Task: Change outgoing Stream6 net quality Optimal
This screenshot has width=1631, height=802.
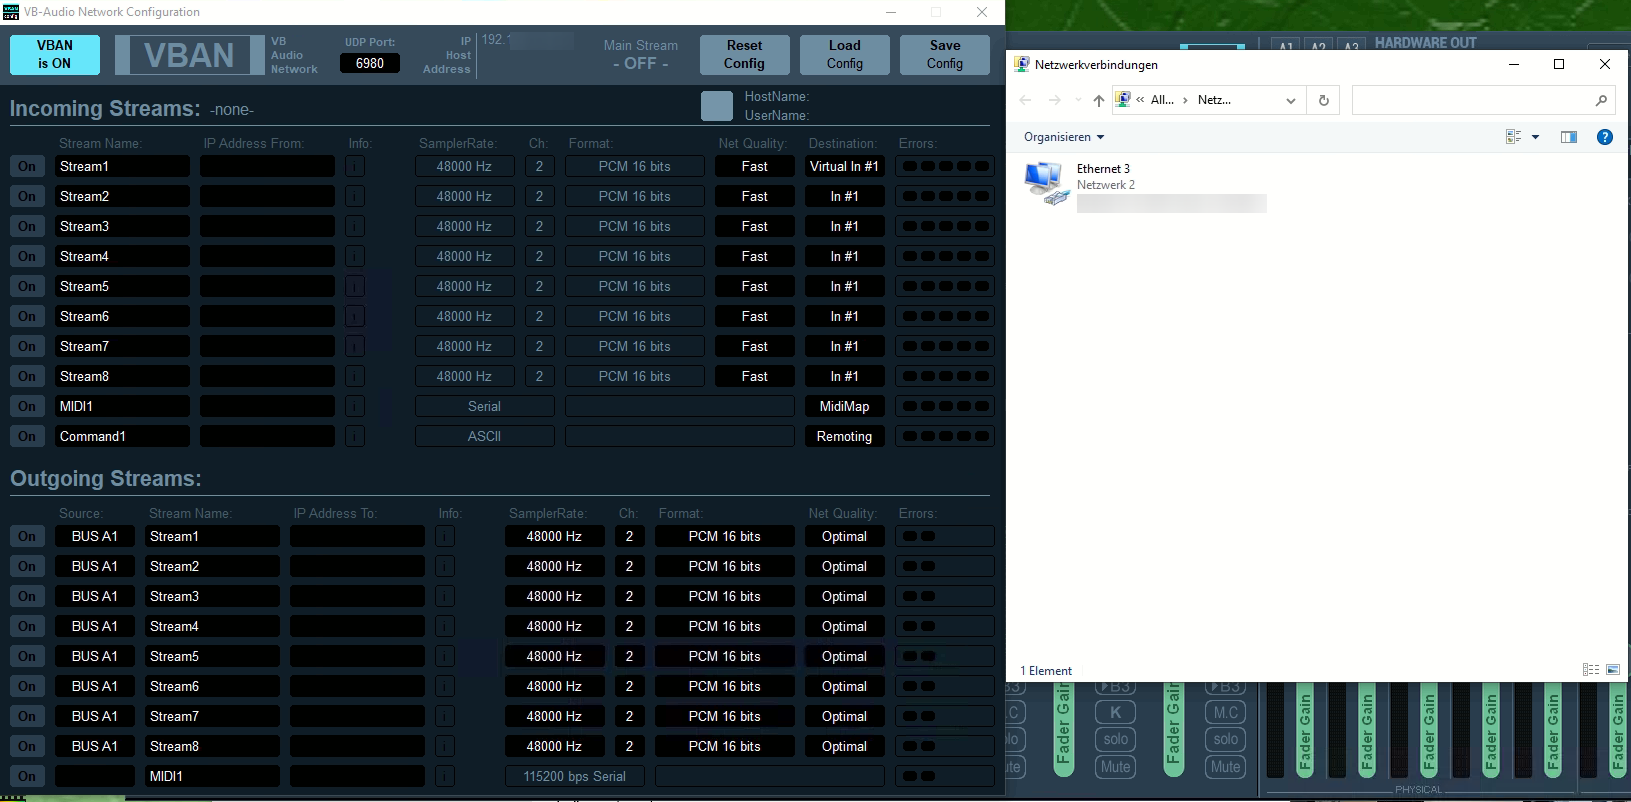Action: tap(844, 687)
